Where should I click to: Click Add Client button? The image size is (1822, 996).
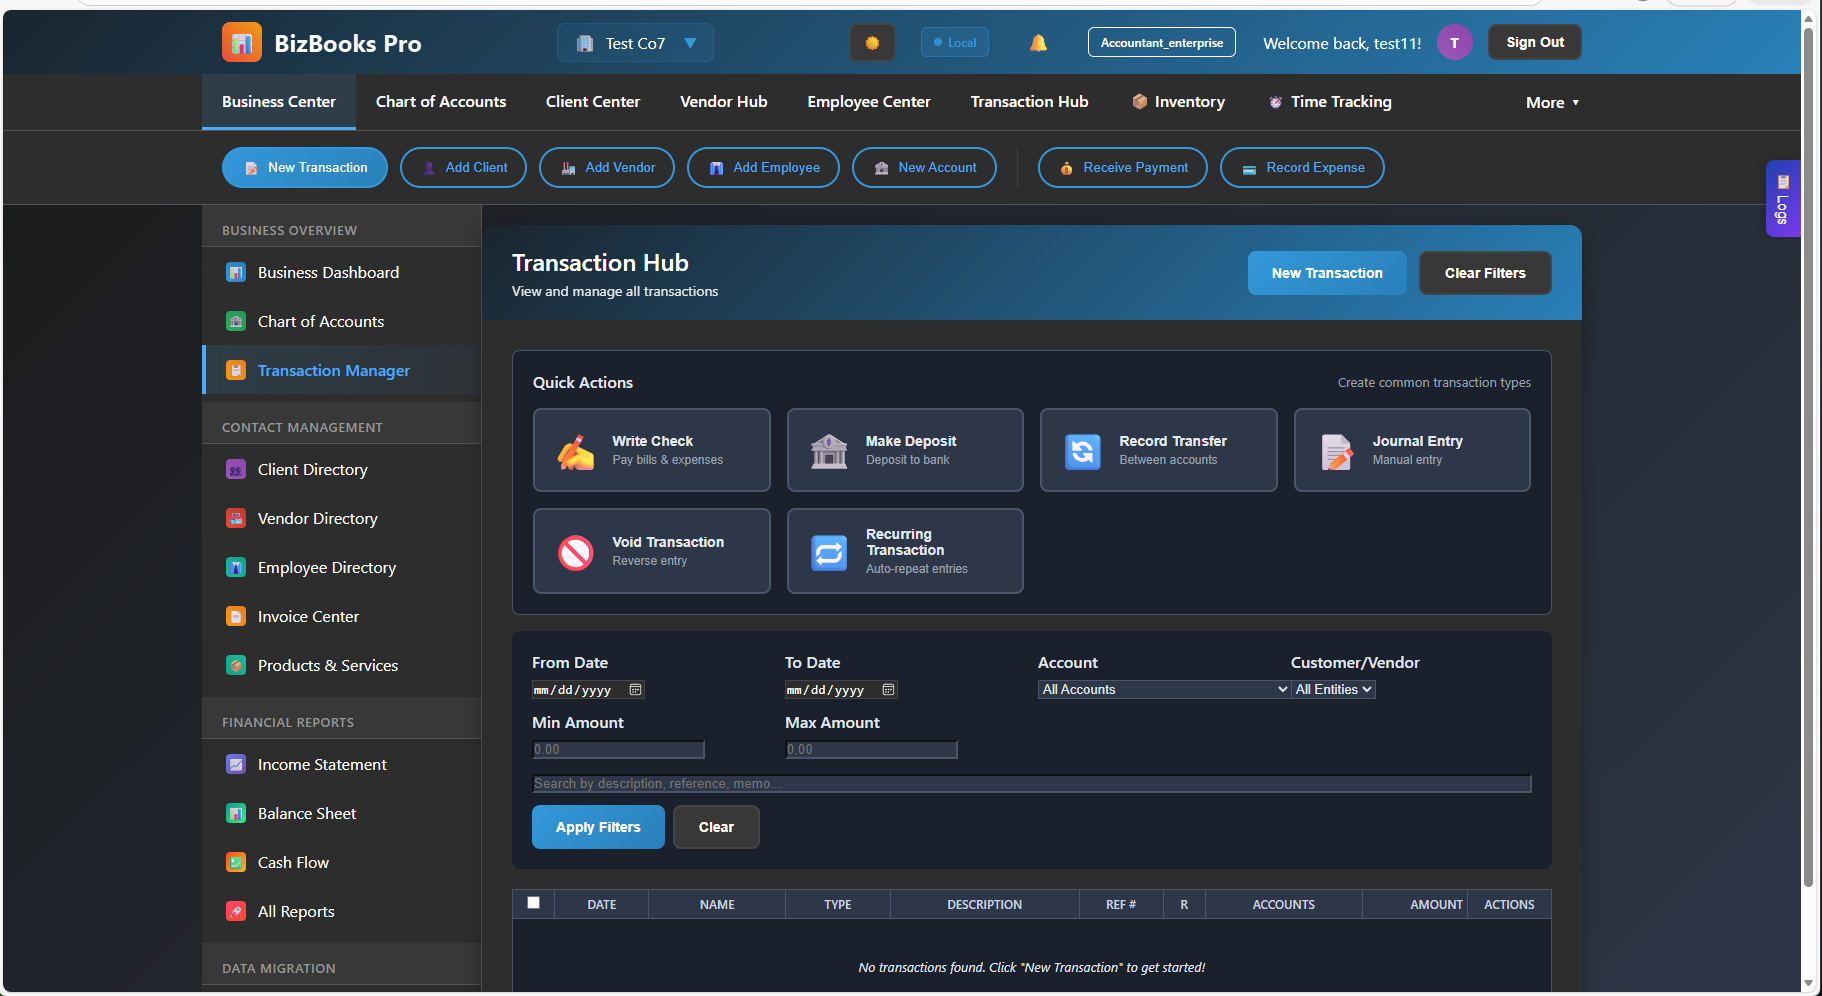(x=463, y=168)
